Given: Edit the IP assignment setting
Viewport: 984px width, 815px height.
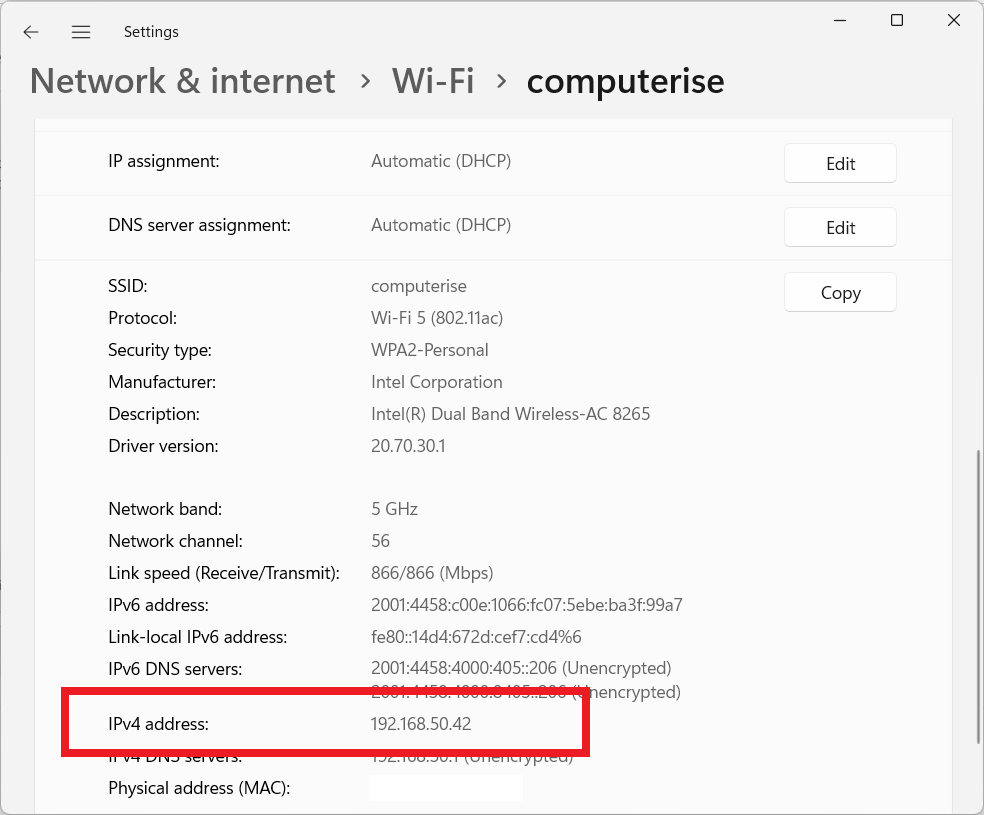Looking at the screenshot, I should point(840,164).
